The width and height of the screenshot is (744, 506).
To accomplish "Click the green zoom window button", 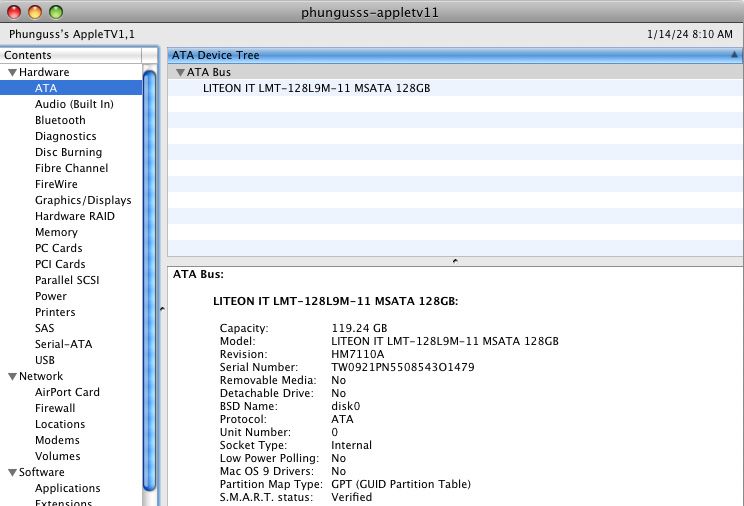I will point(56,12).
